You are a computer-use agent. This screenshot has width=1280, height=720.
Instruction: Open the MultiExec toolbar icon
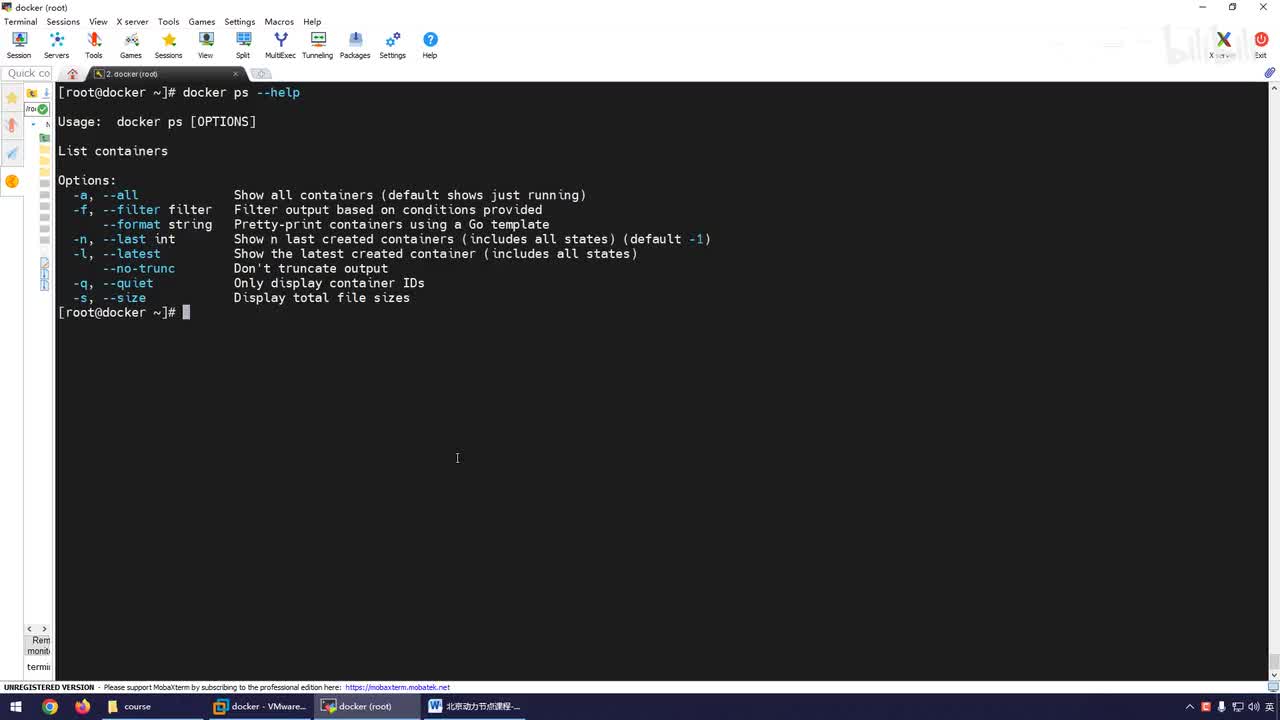[x=281, y=45]
